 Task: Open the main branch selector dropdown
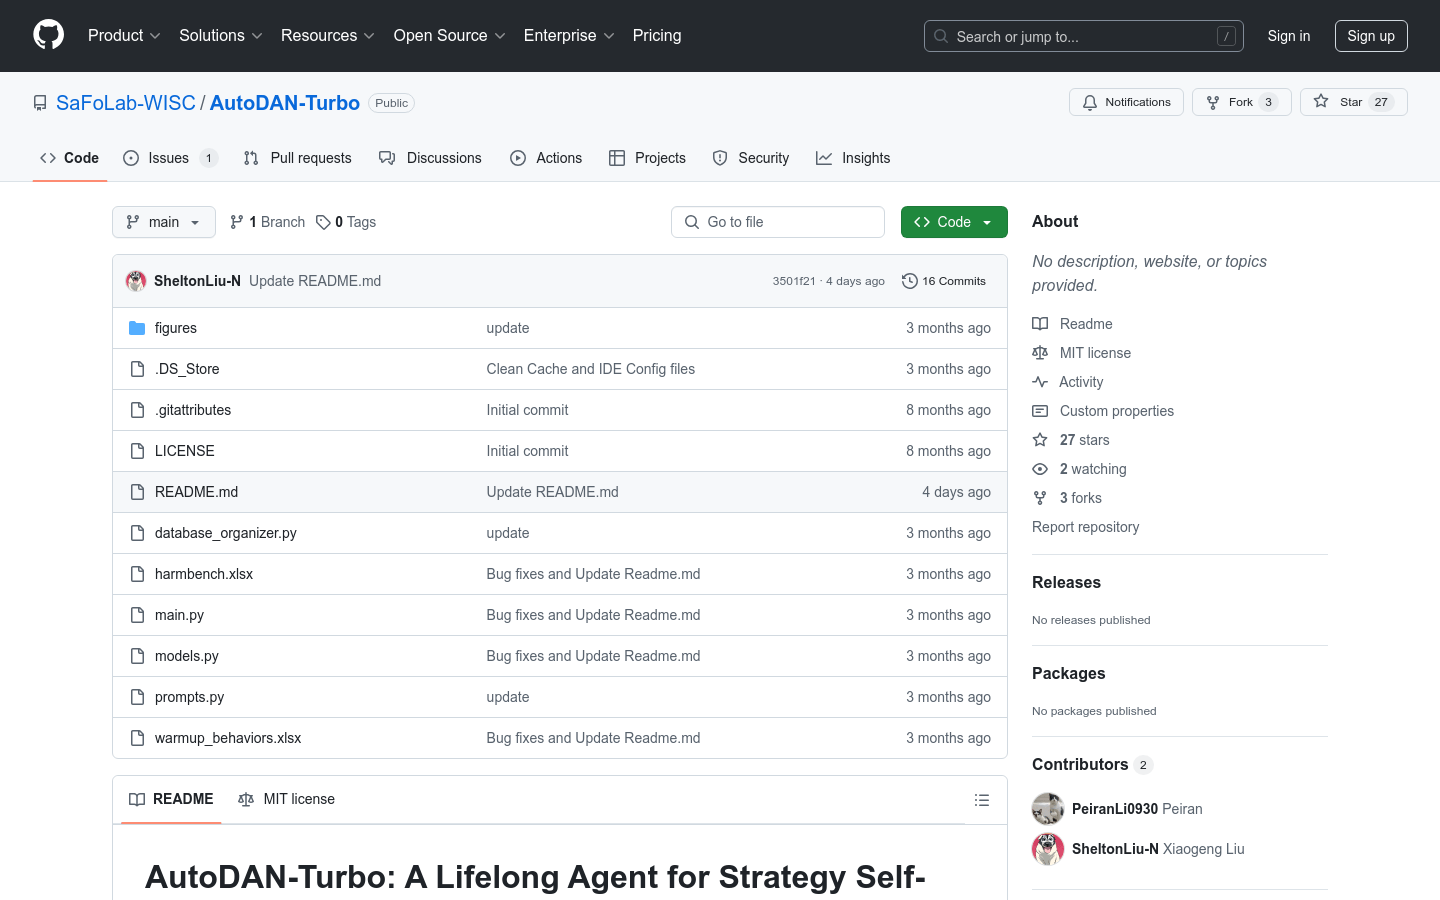pyautogui.click(x=164, y=222)
